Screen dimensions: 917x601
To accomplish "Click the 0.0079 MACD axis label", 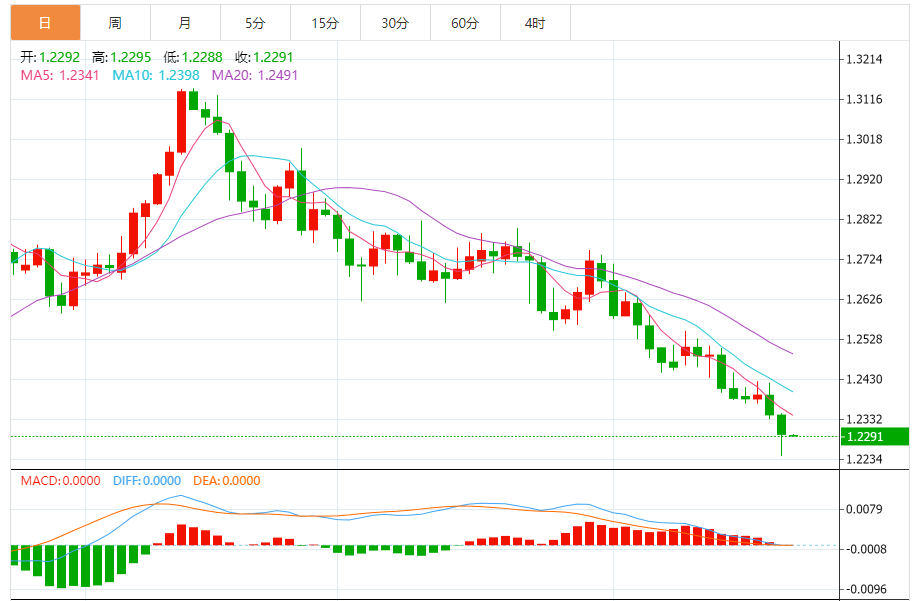I will click(x=864, y=509).
